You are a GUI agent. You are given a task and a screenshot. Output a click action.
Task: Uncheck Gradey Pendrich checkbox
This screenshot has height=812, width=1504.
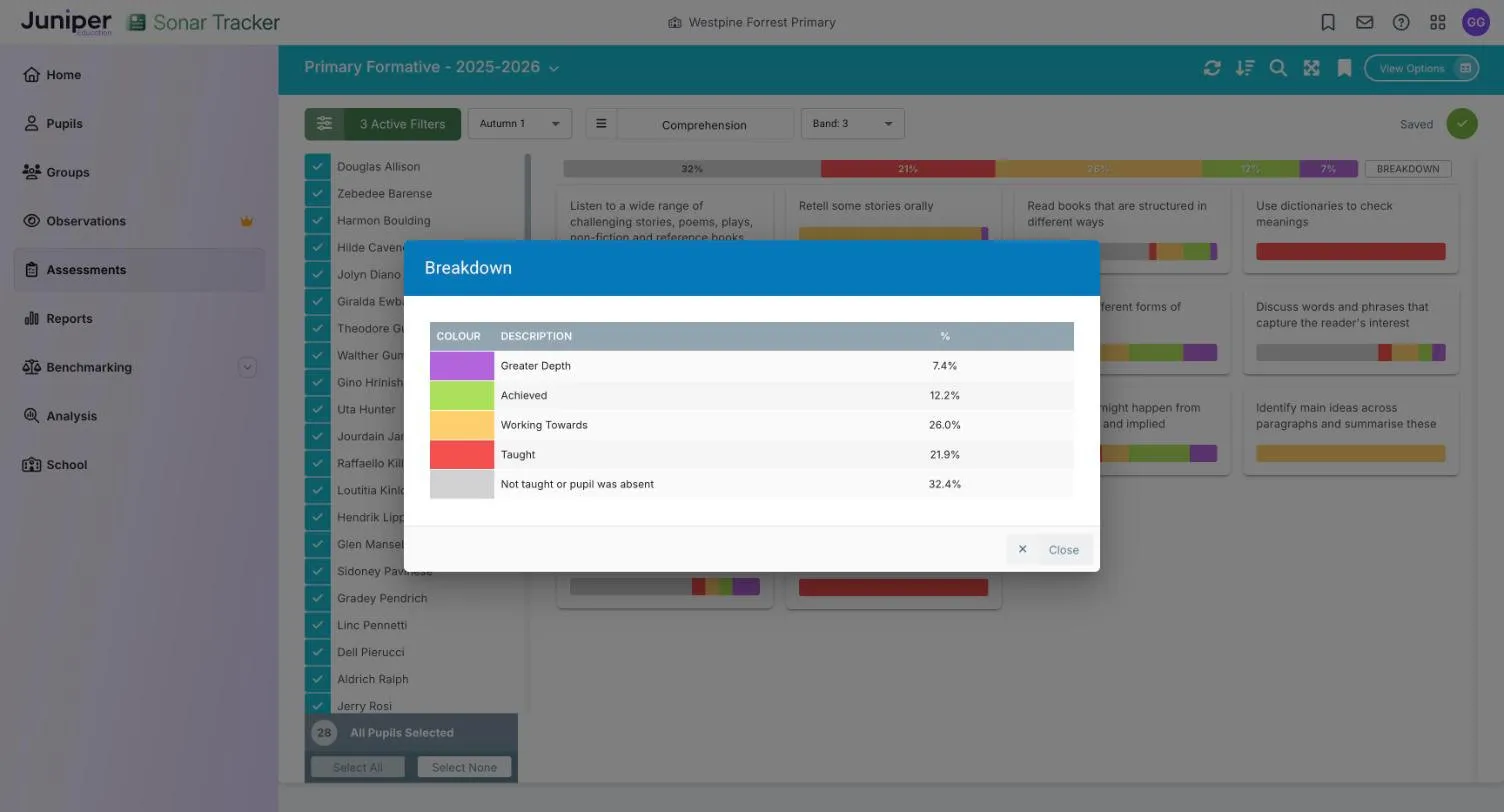tap(317, 599)
